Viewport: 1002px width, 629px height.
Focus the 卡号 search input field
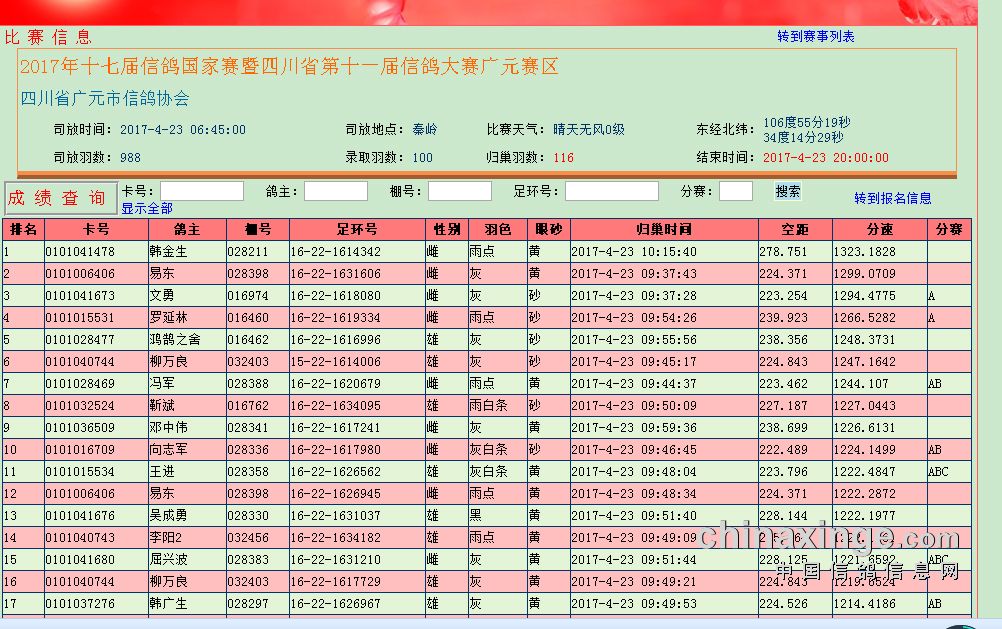coord(202,191)
